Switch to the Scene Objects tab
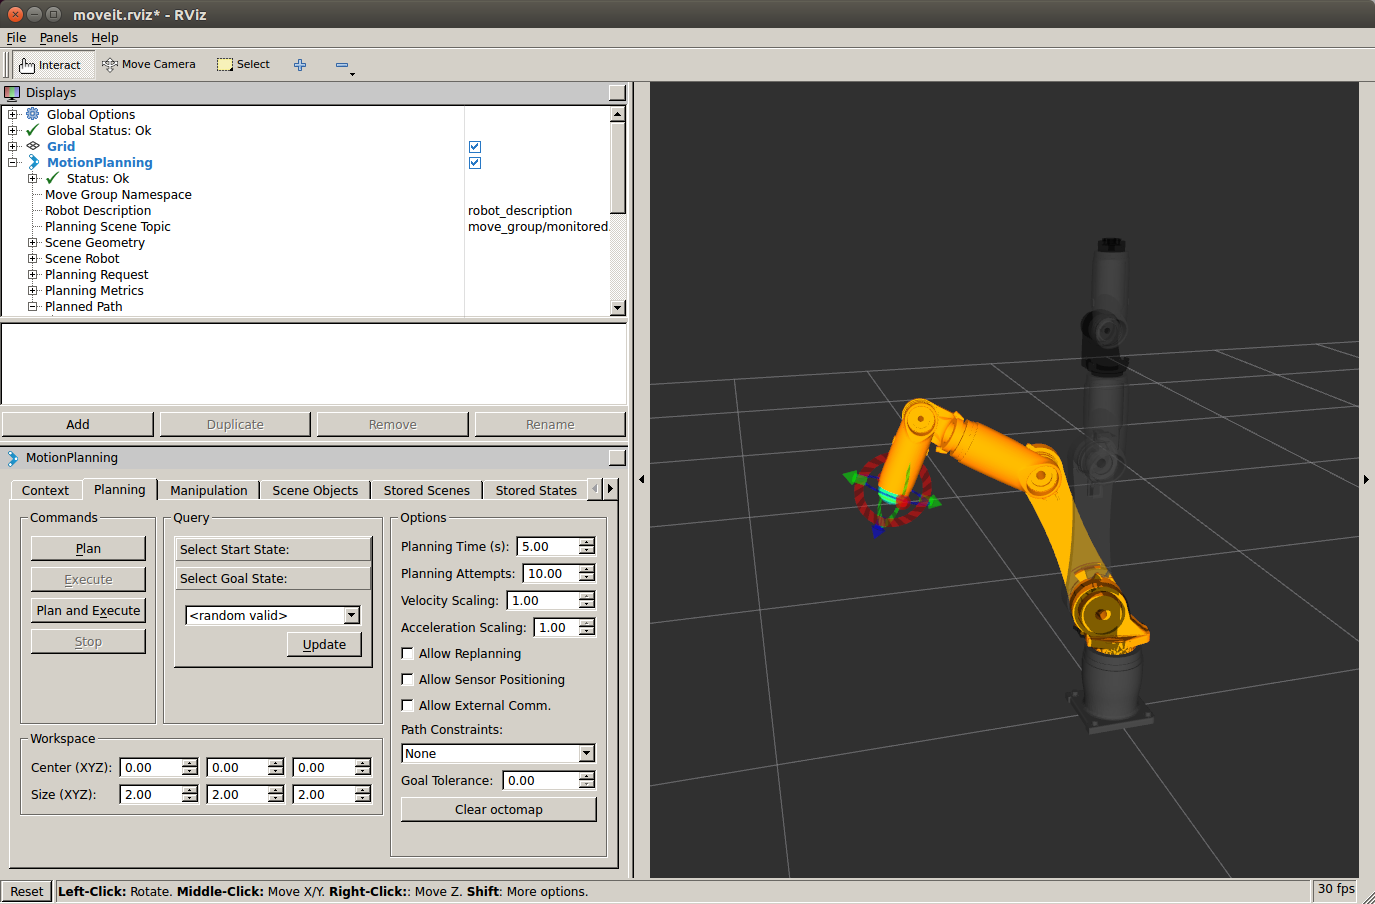 [315, 490]
